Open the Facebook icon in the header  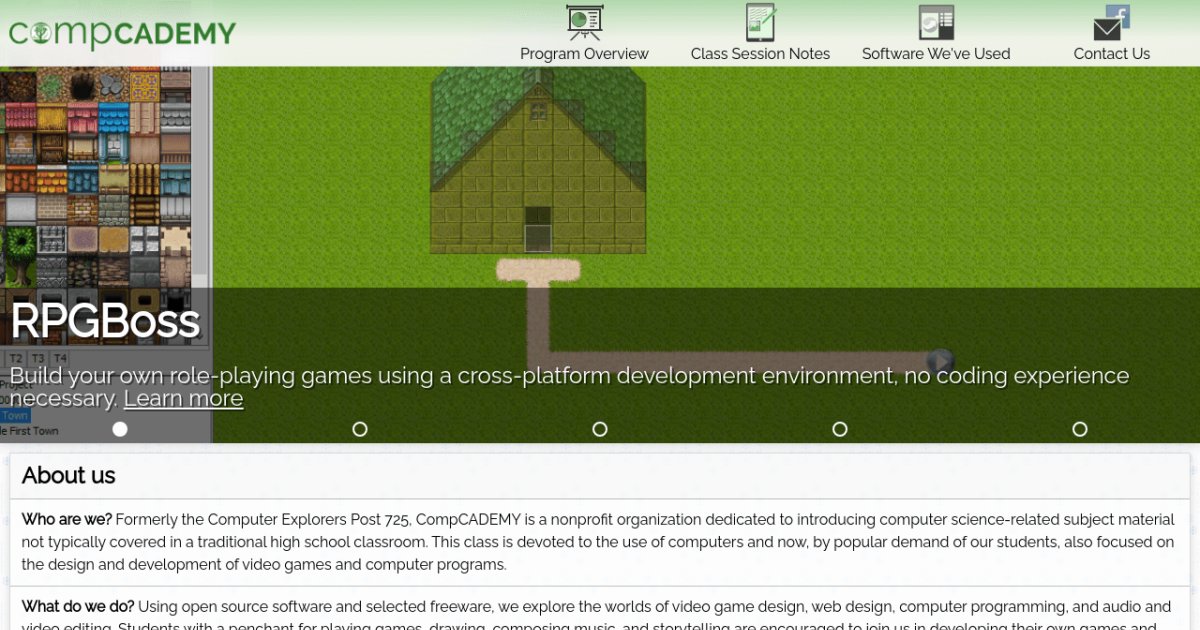coord(1119,14)
